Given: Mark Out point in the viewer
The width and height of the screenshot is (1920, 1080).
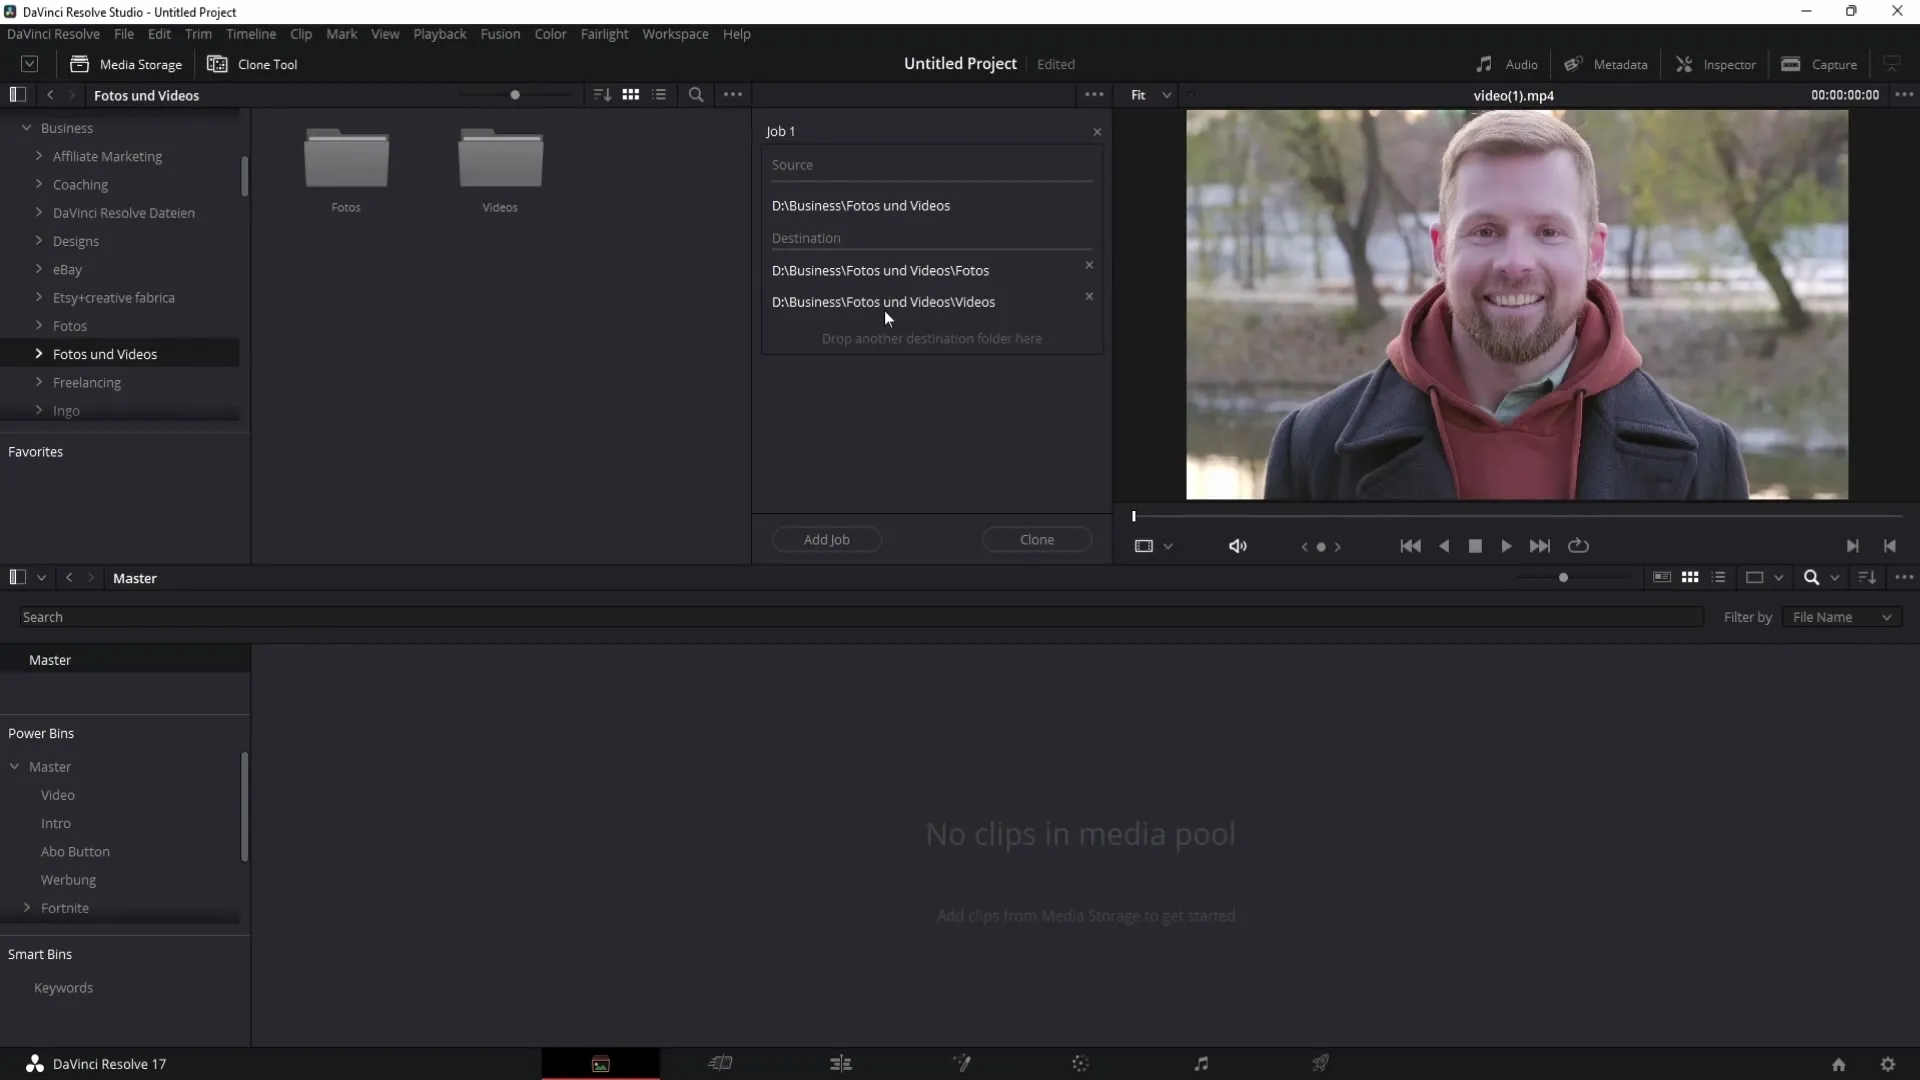Looking at the screenshot, I should [1889, 546].
